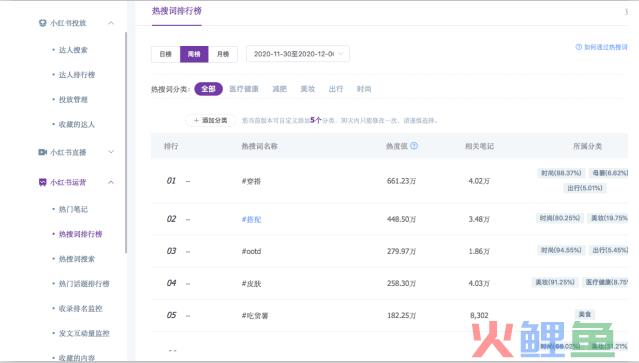639x363 pixels.
Task: Open 收藏的达人 in the sidebar
Action: coord(77,124)
